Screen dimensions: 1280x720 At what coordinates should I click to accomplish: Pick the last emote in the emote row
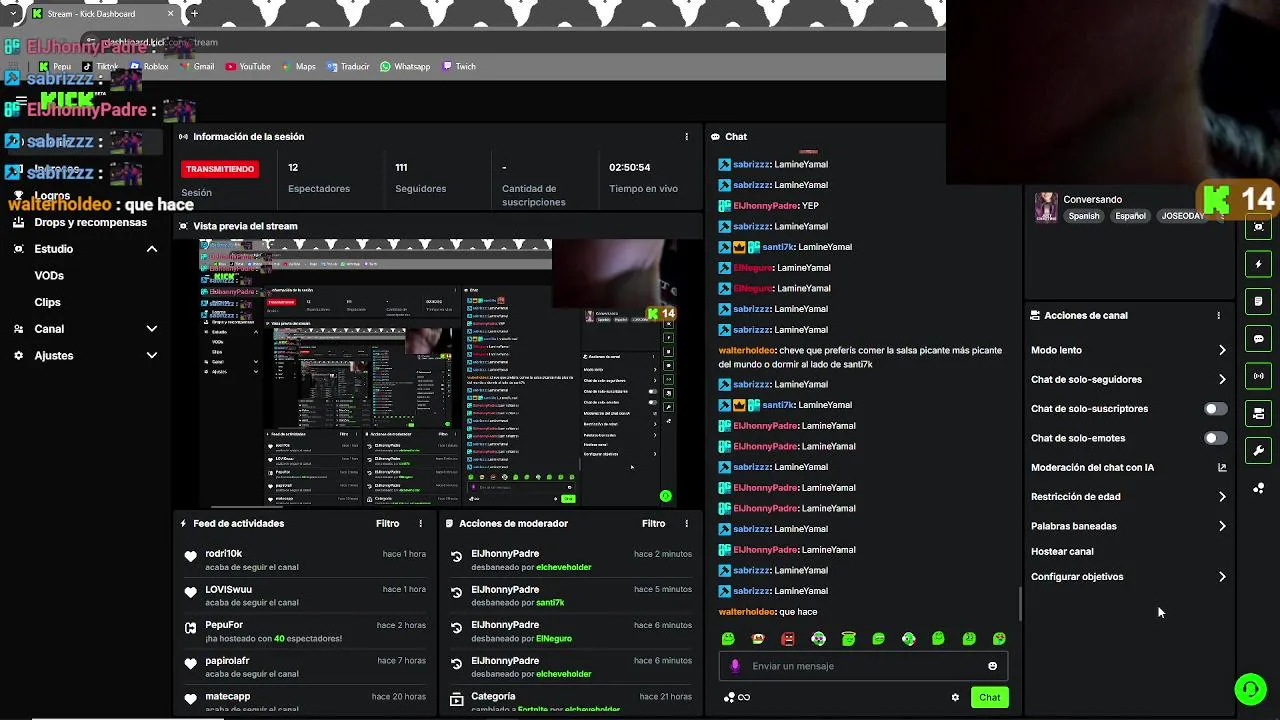click(x=999, y=639)
